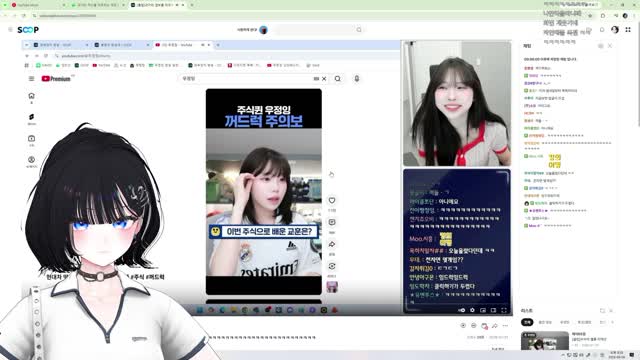Toggle theater mode in the stream player
The width and height of the screenshot is (640, 360).
[493, 310]
